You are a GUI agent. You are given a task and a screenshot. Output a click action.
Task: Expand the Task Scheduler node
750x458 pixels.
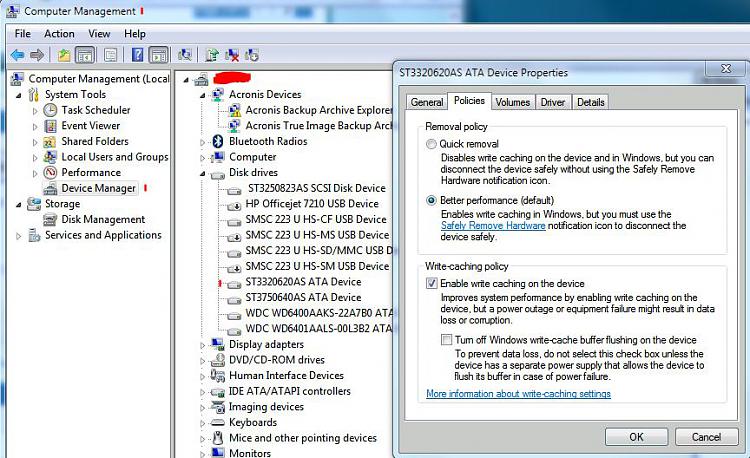point(35,111)
